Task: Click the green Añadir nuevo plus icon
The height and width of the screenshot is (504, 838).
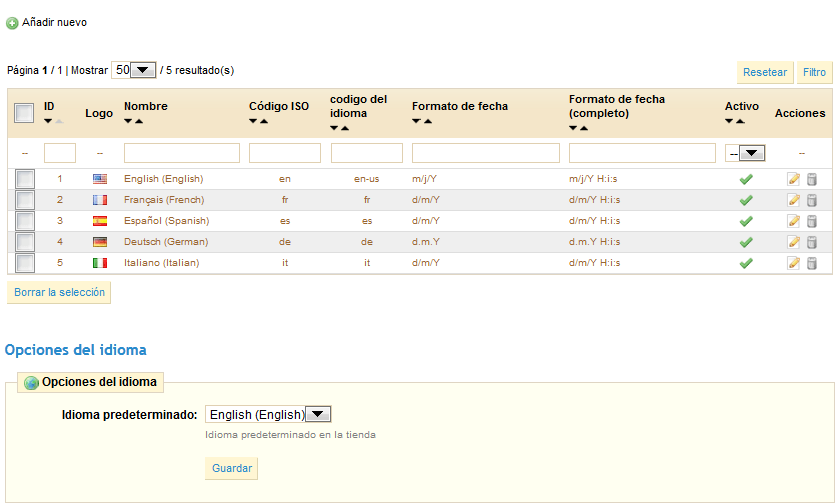Action: click(x=12, y=23)
